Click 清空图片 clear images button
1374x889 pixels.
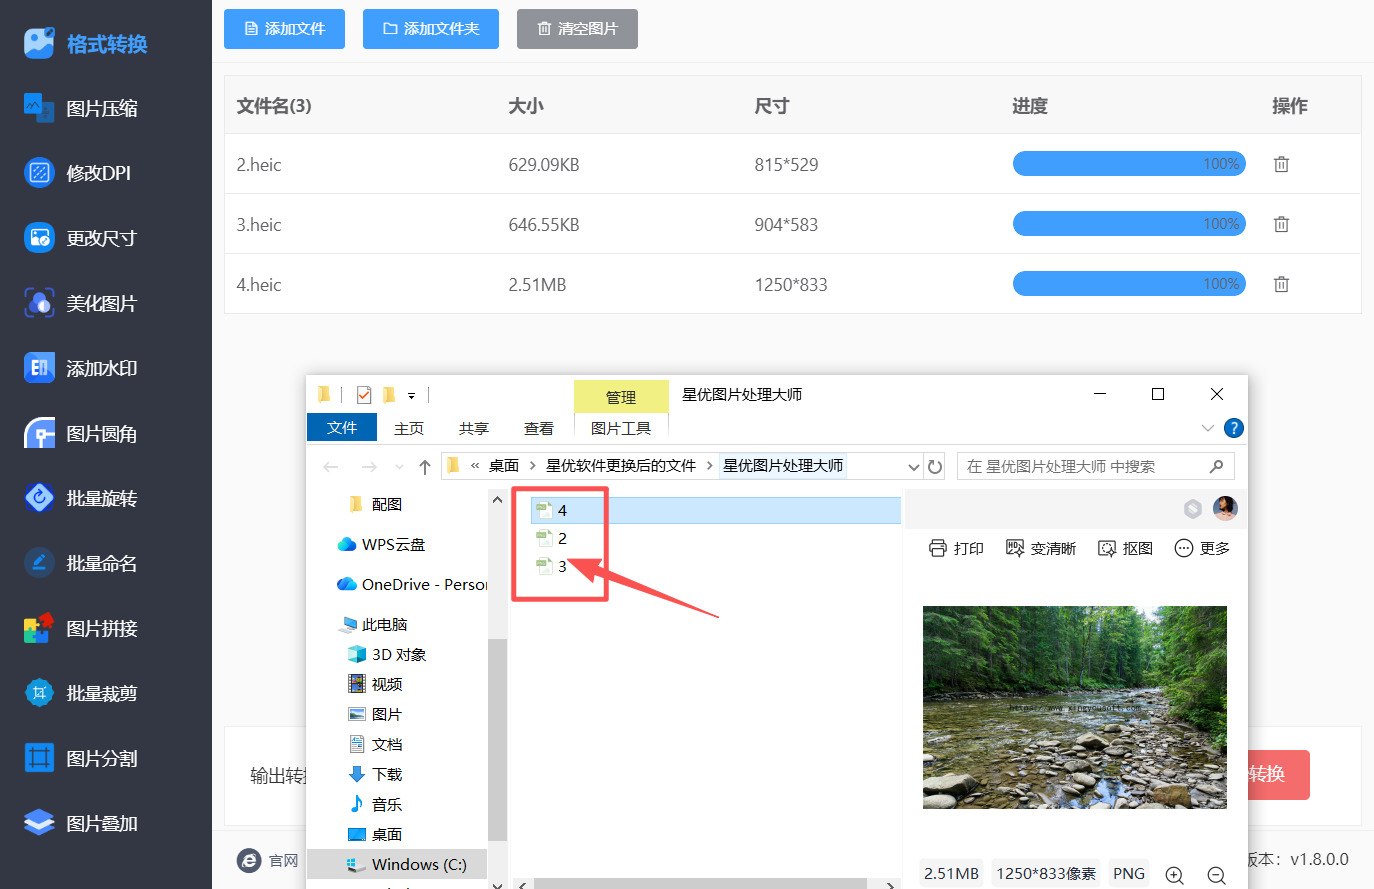pyautogui.click(x=577, y=29)
